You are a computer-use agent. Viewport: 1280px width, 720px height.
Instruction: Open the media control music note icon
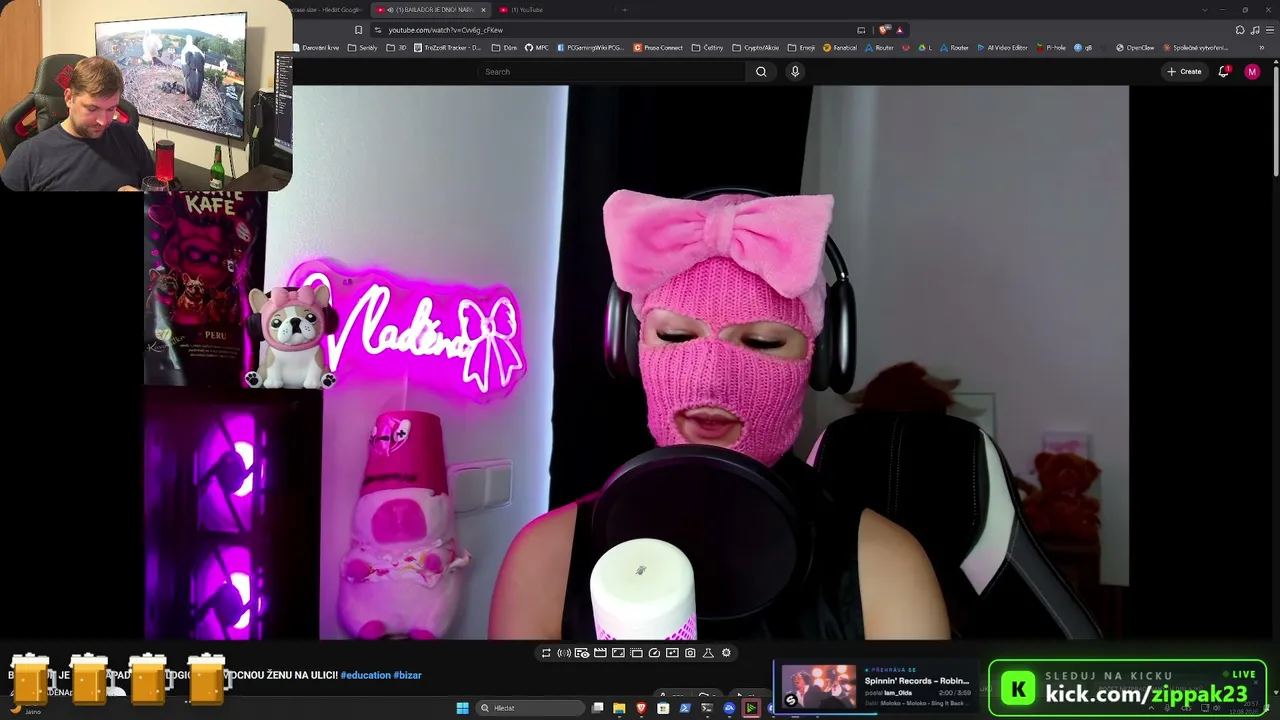click(1255, 30)
